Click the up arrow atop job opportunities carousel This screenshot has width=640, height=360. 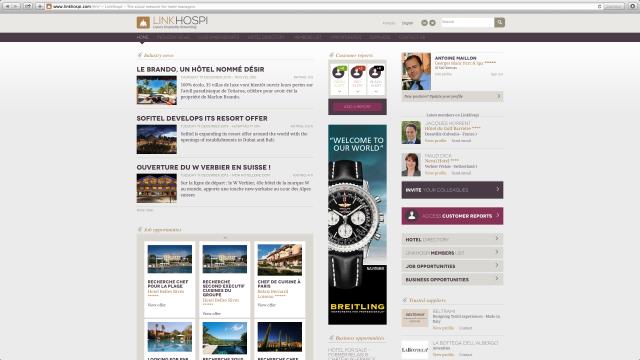[x=225, y=237]
